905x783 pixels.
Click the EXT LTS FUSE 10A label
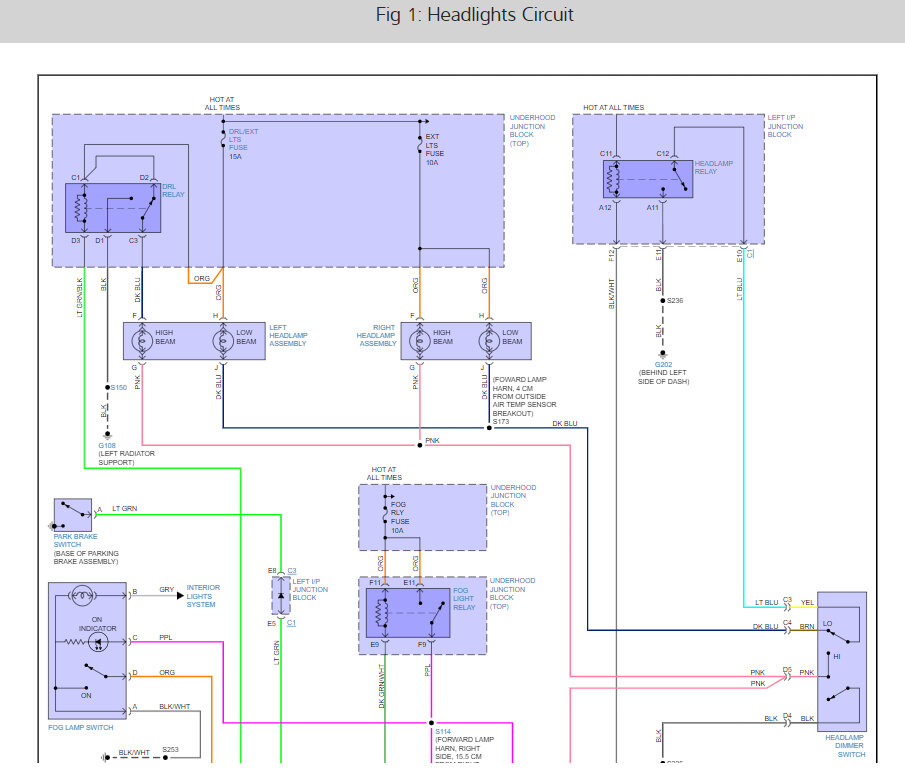click(x=435, y=149)
